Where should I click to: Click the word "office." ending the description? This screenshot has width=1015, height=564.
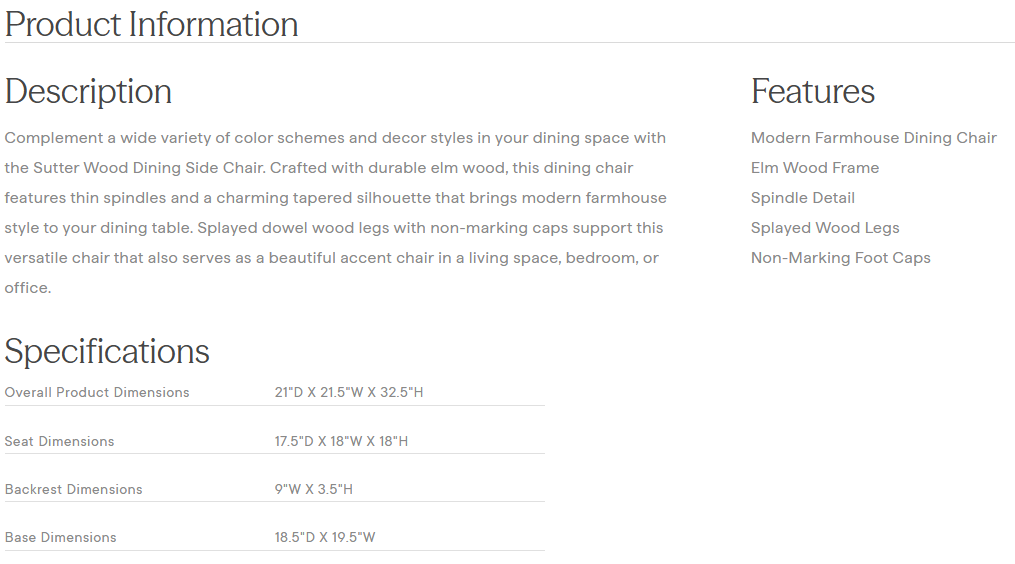click(27, 288)
